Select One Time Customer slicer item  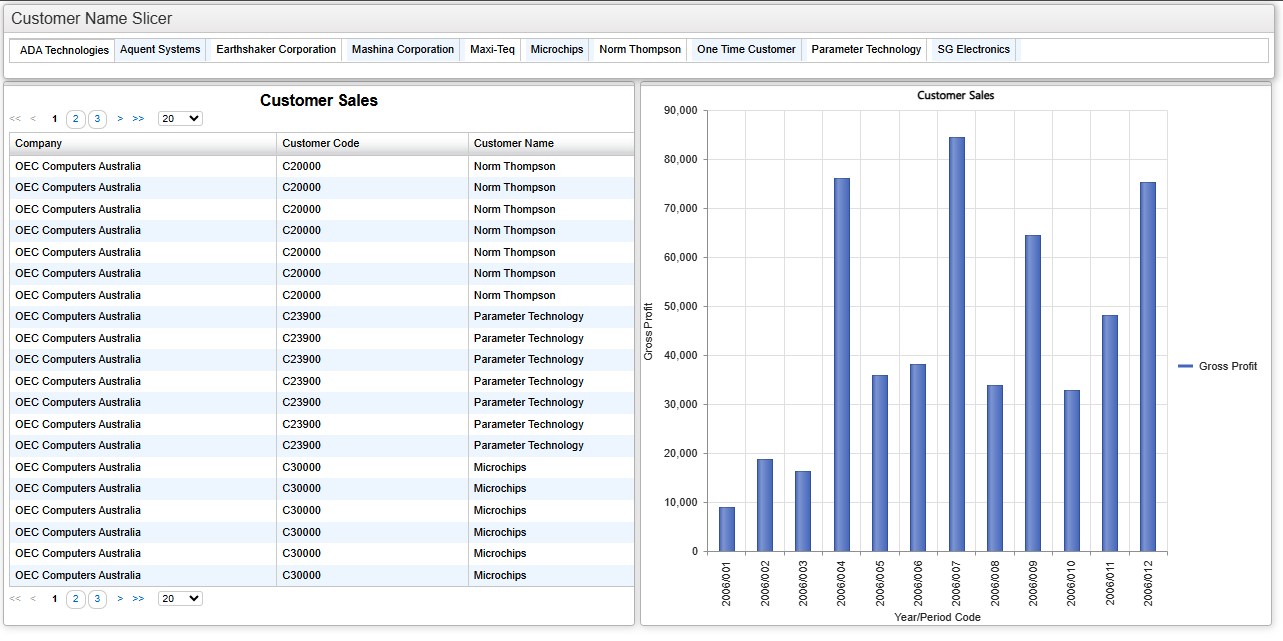746,49
